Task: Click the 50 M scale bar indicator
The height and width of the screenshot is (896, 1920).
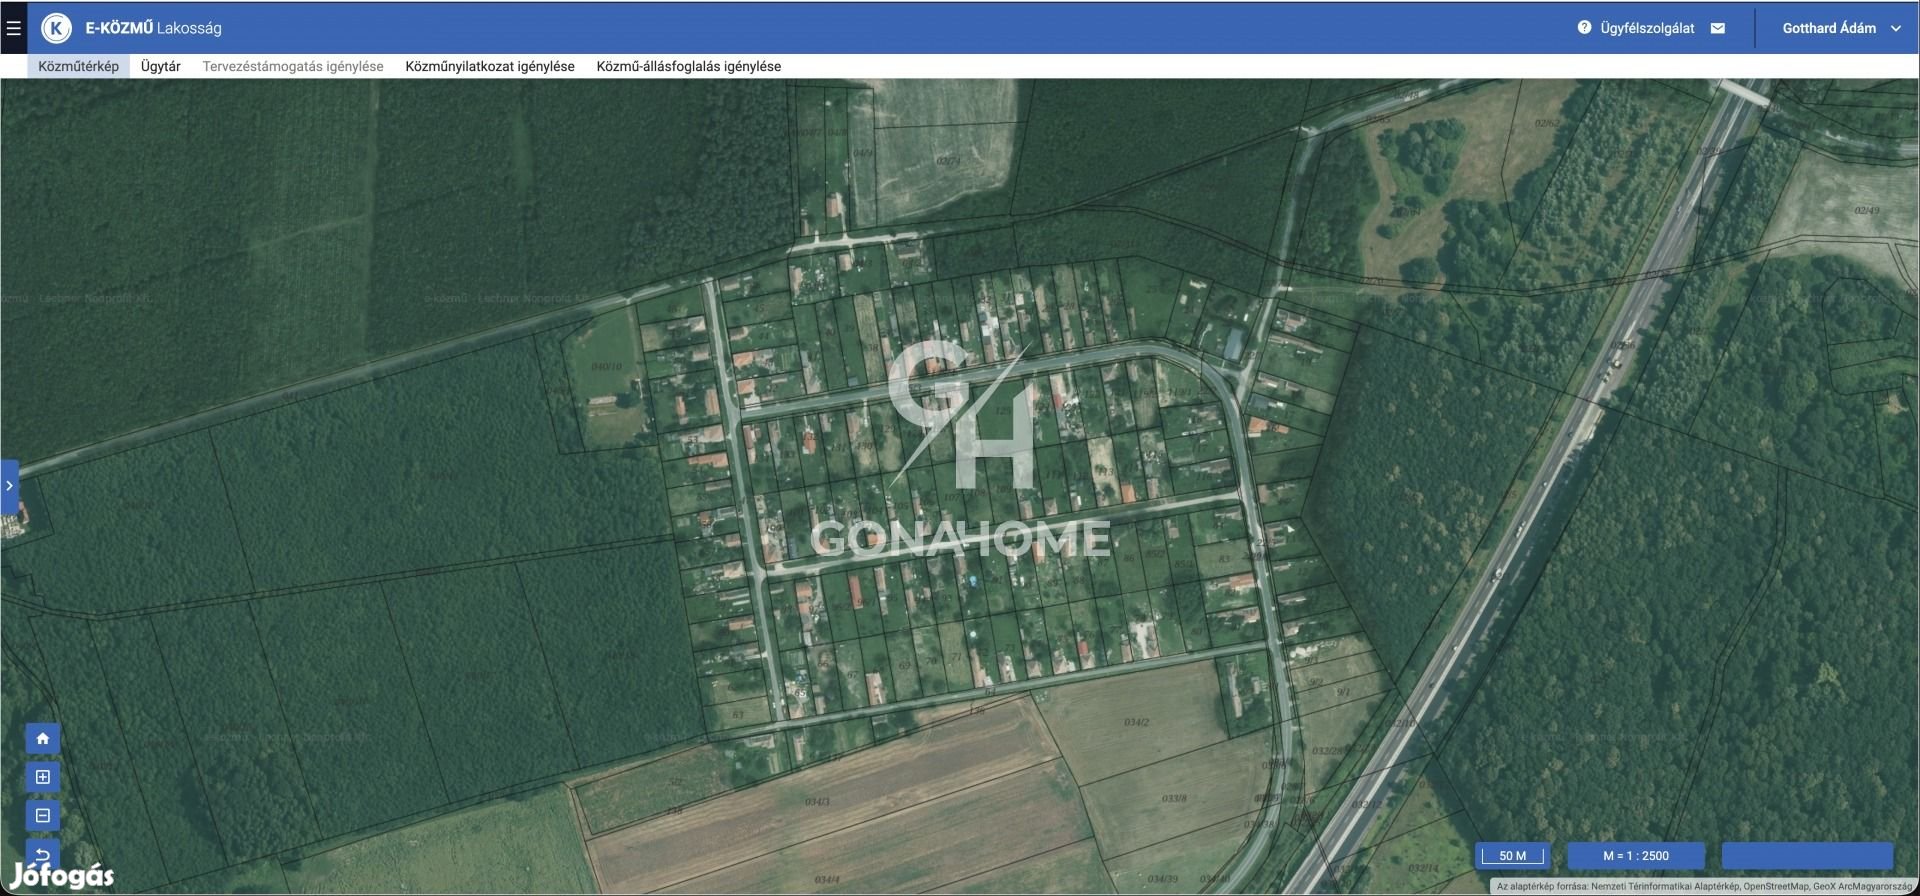Action: coord(1513,855)
